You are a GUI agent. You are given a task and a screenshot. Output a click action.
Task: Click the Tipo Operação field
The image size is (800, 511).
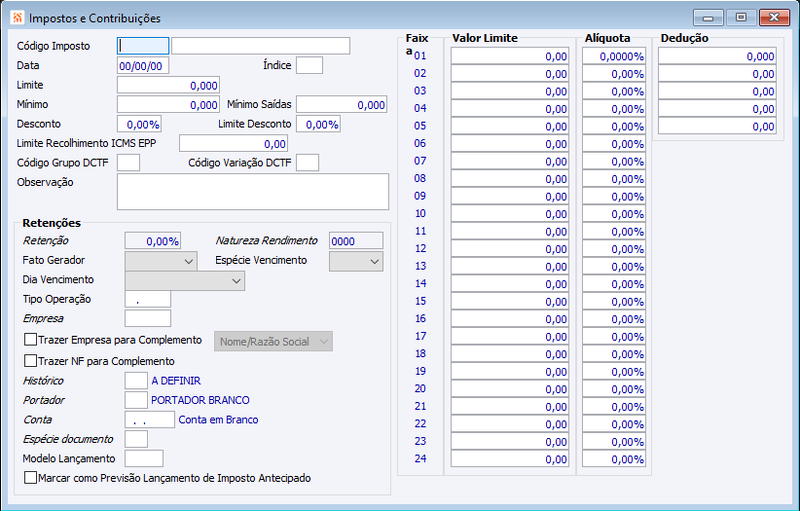tap(148, 299)
